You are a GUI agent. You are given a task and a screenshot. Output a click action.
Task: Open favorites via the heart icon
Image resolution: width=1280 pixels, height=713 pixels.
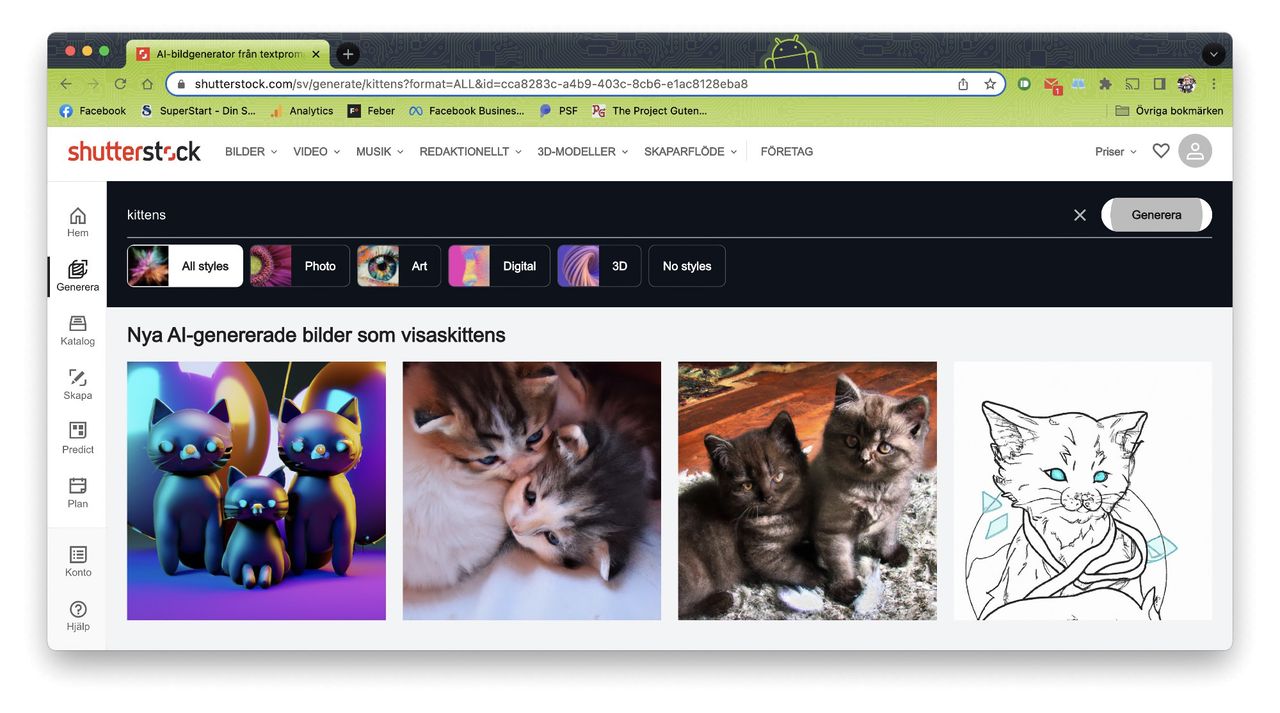[1161, 150]
